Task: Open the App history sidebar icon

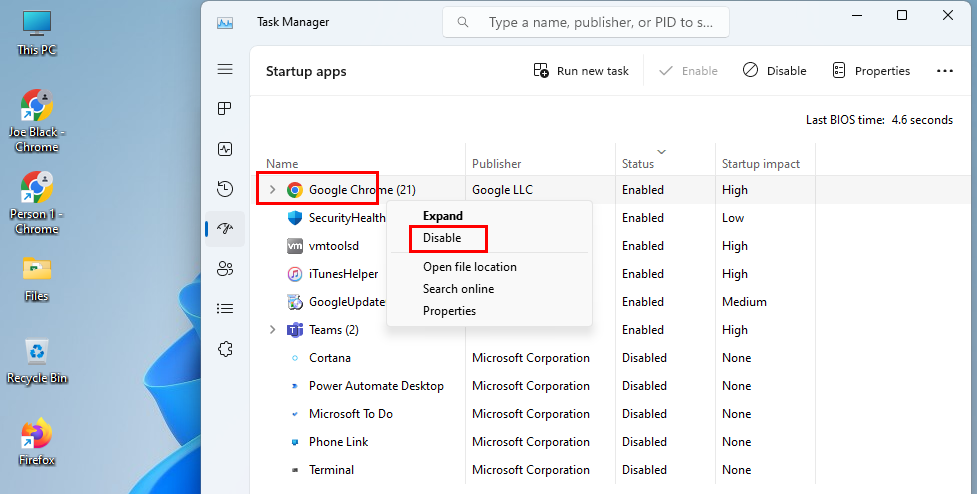Action: tap(225, 189)
